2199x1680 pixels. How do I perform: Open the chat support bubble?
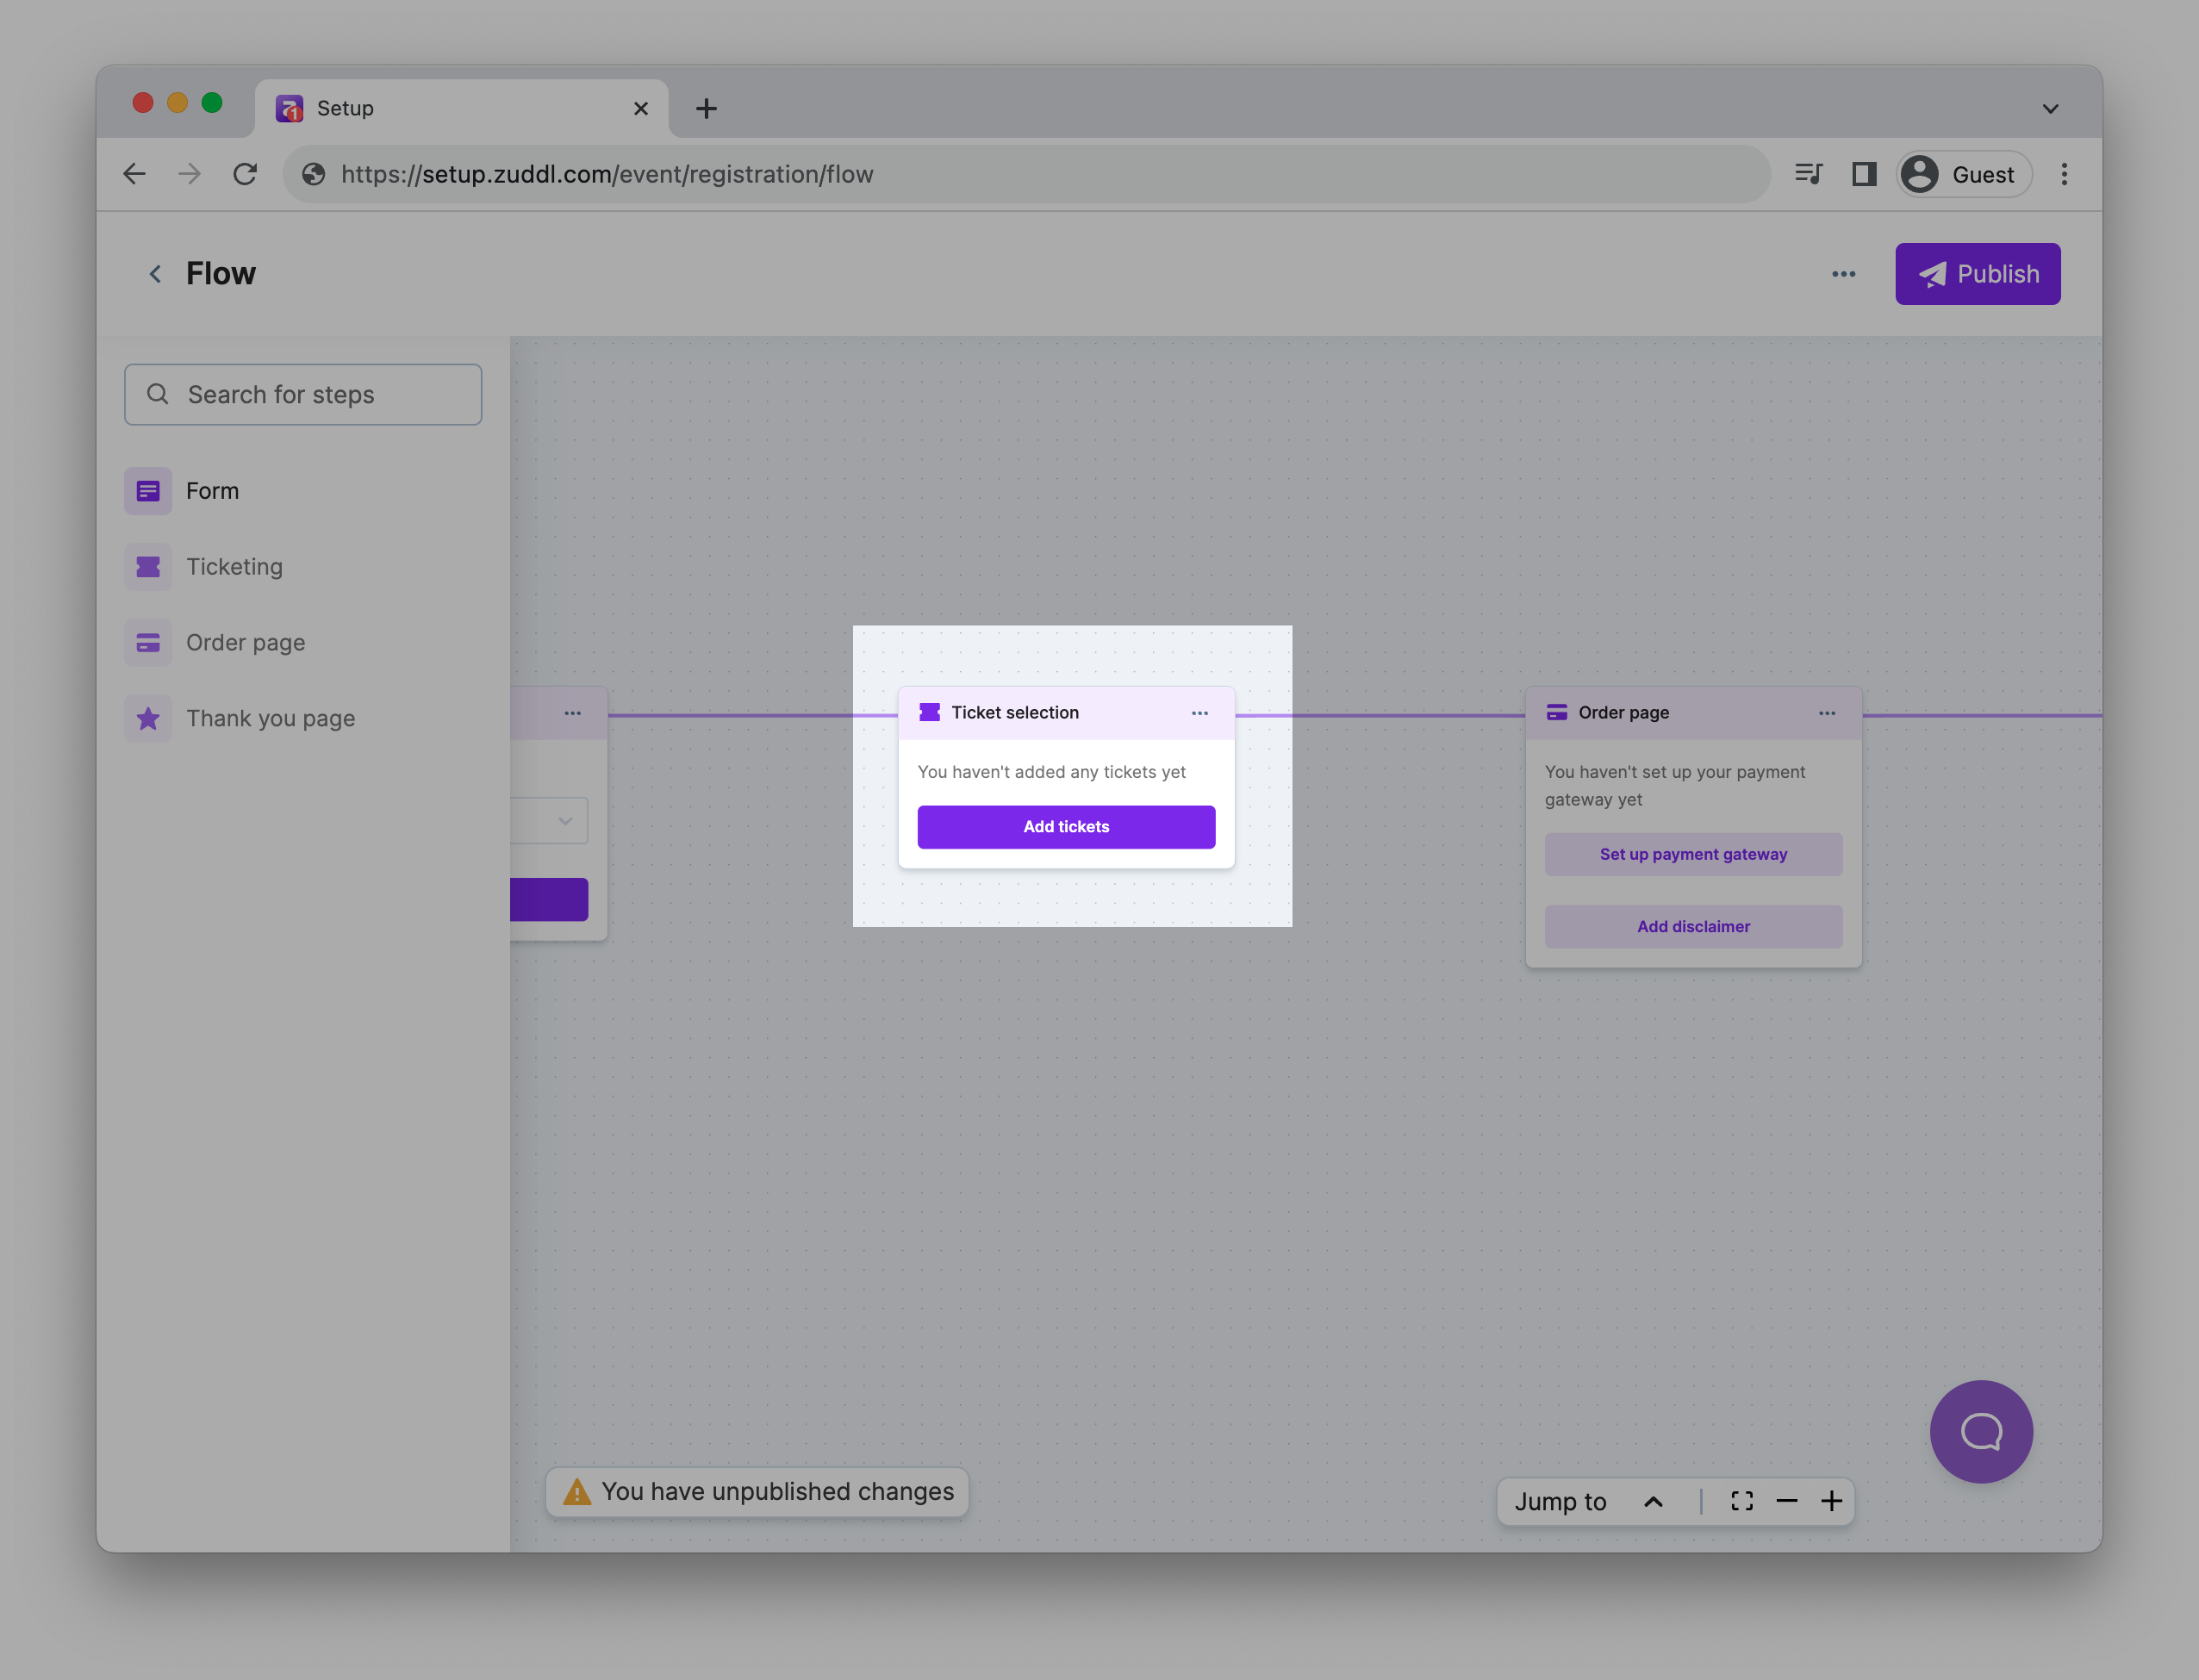pyautogui.click(x=1980, y=1431)
